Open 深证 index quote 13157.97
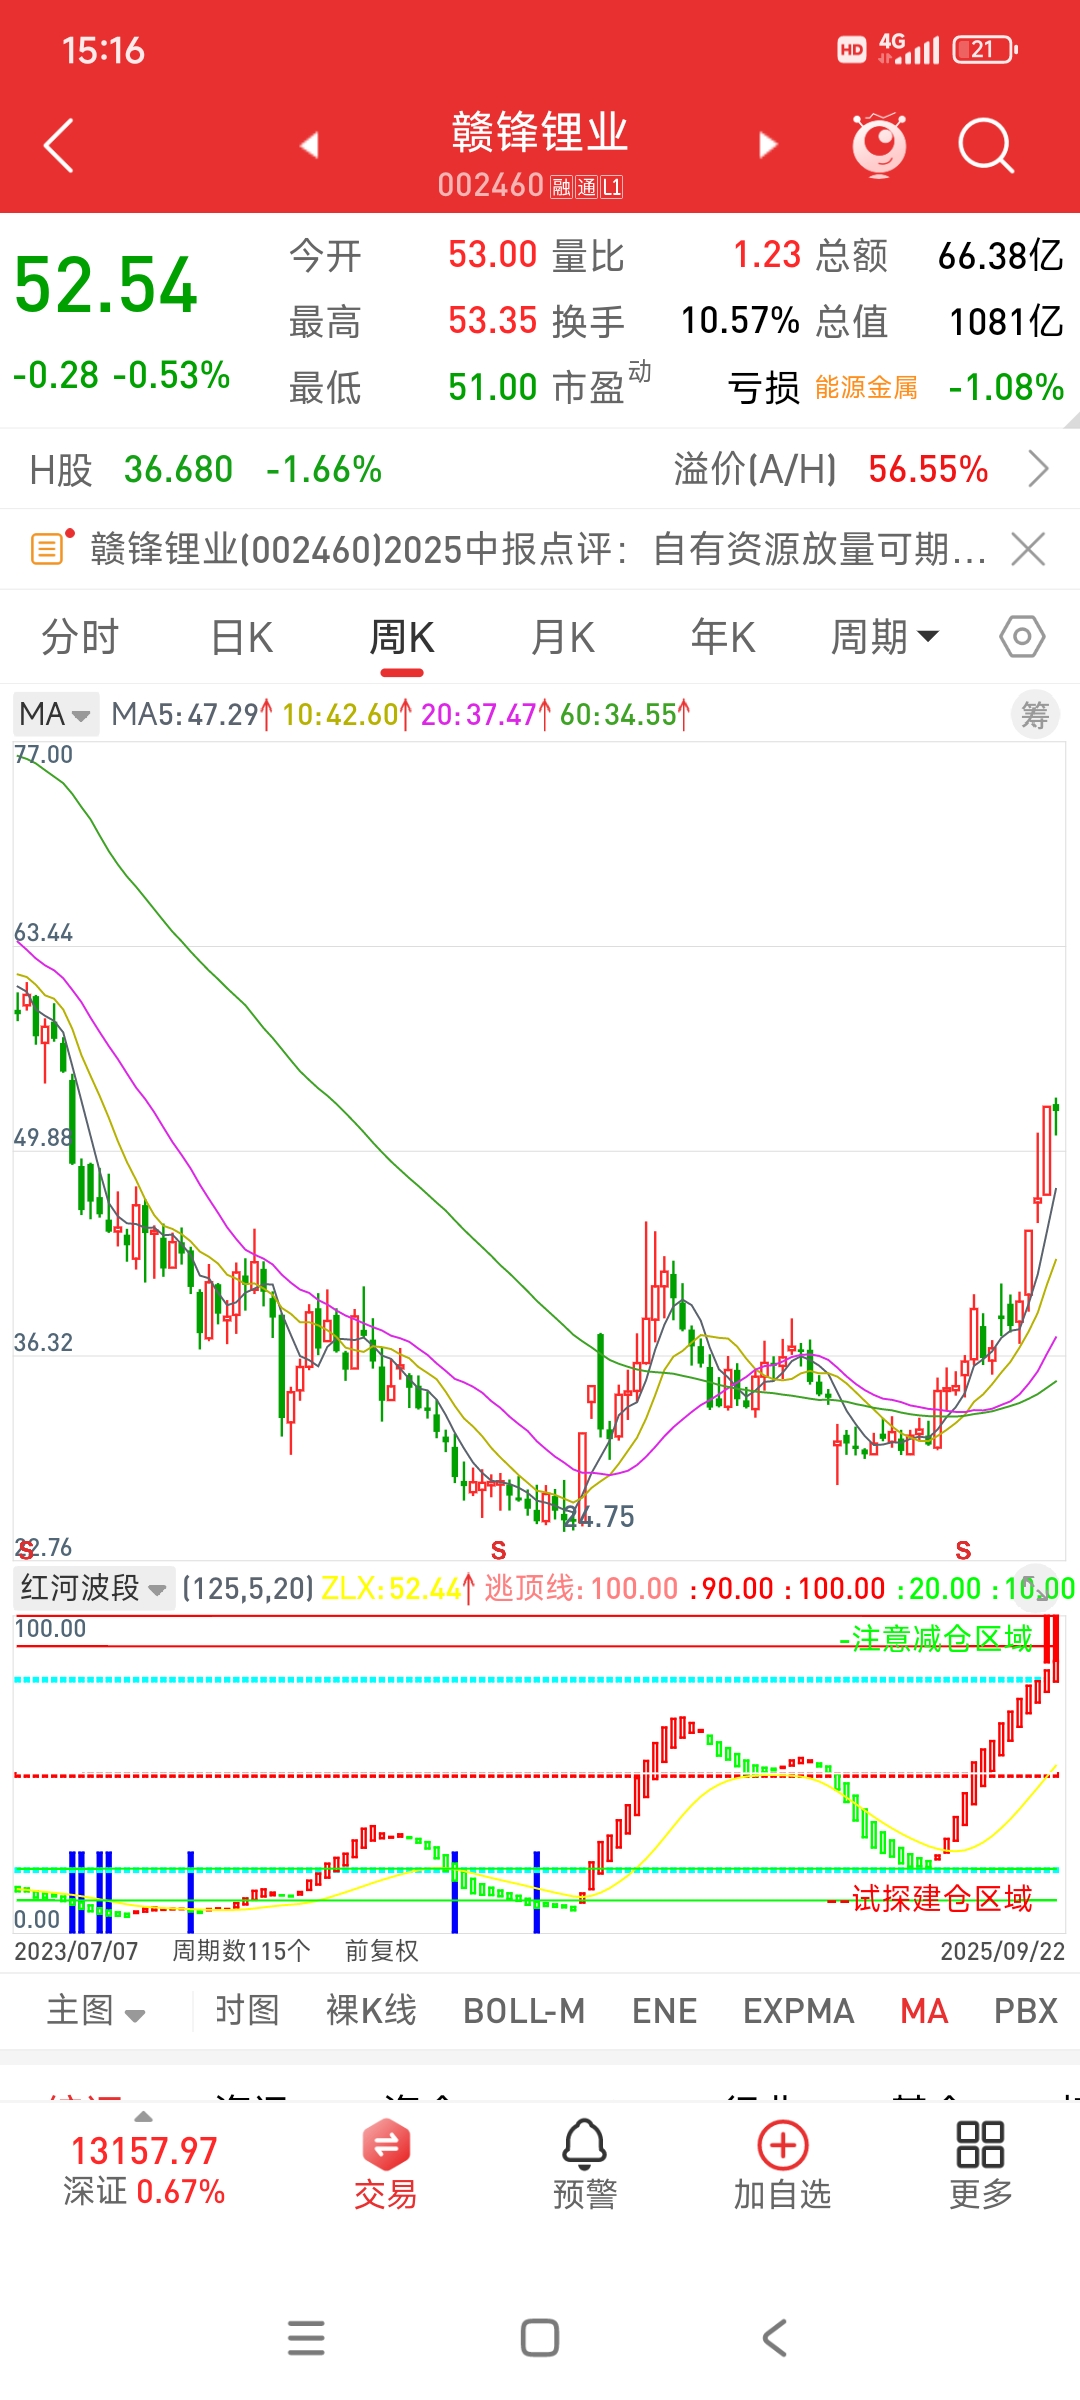 (x=144, y=2170)
